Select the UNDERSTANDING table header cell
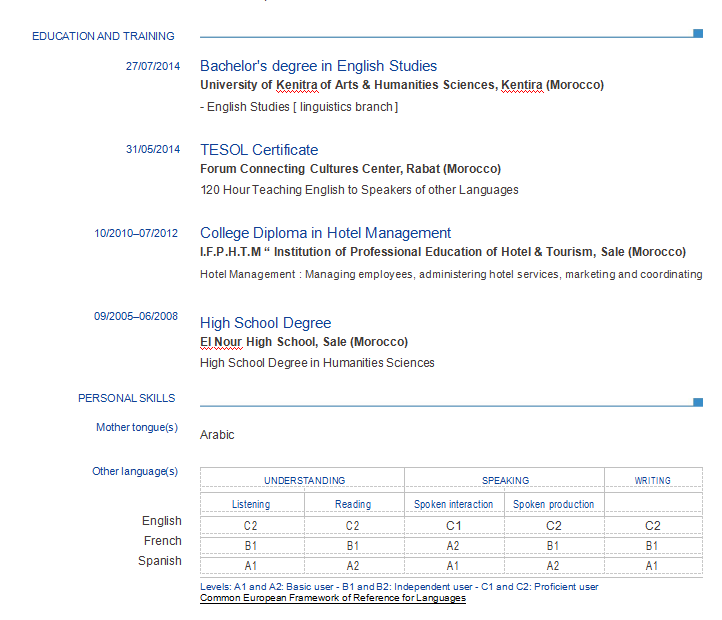Image resolution: width=722 pixels, height=620 pixels. click(304, 481)
